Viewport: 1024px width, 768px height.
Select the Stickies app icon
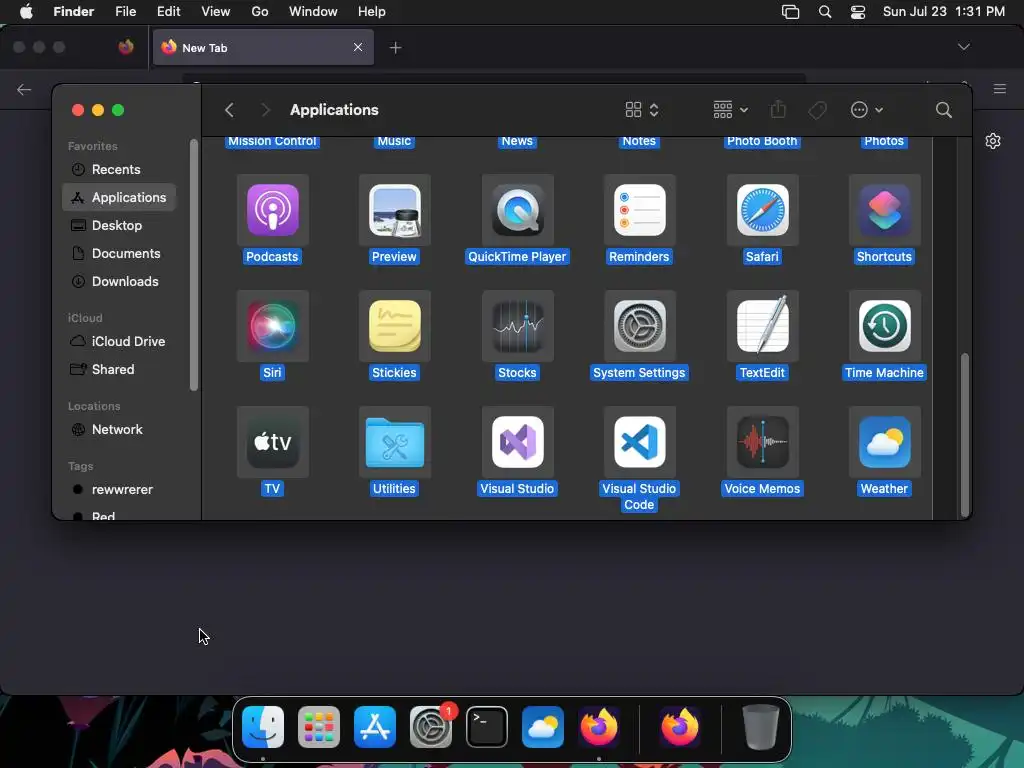(394, 326)
